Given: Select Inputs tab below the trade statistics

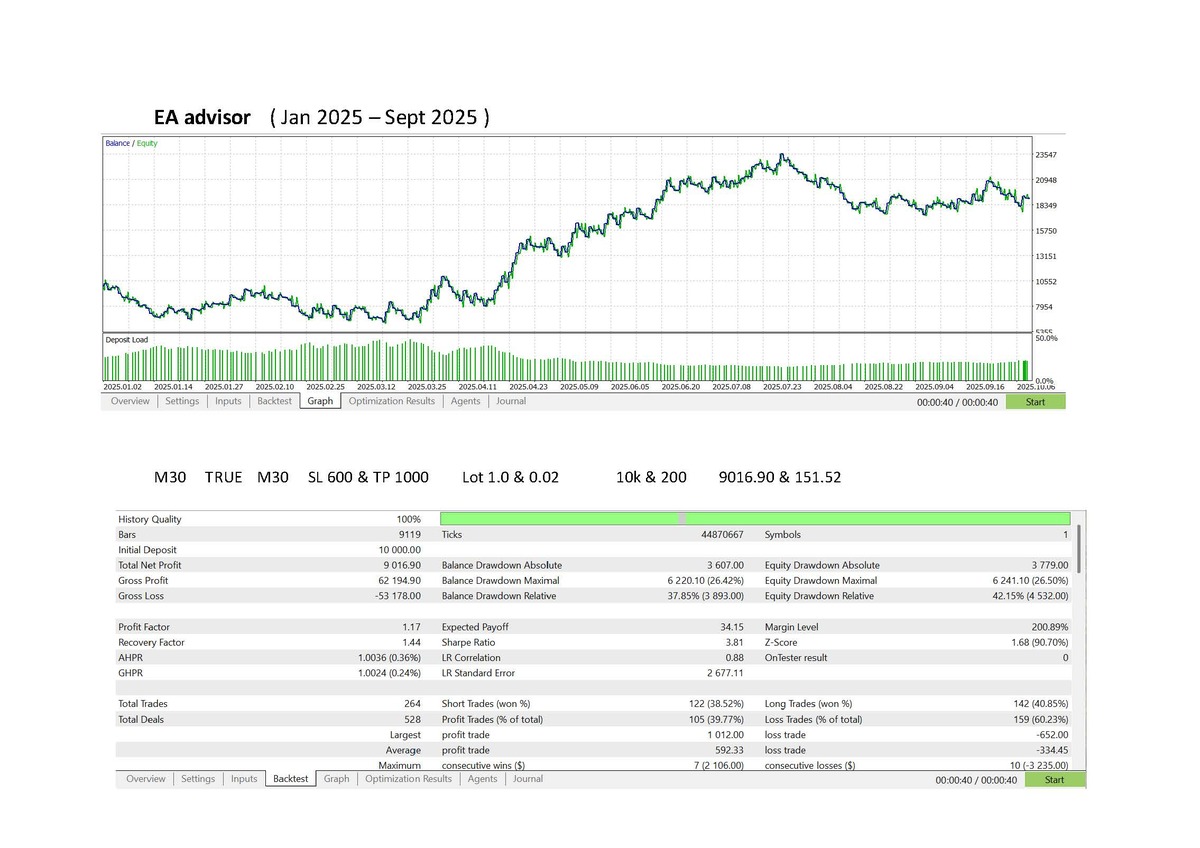Looking at the screenshot, I should tap(244, 779).
